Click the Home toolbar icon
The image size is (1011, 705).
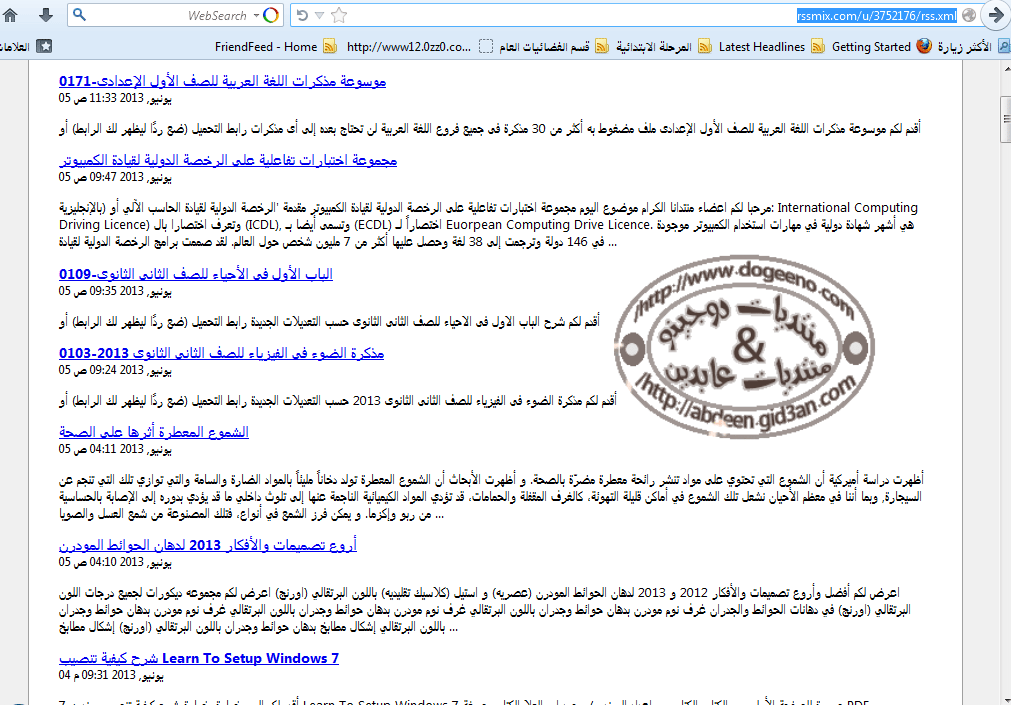(x=10, y=15)
